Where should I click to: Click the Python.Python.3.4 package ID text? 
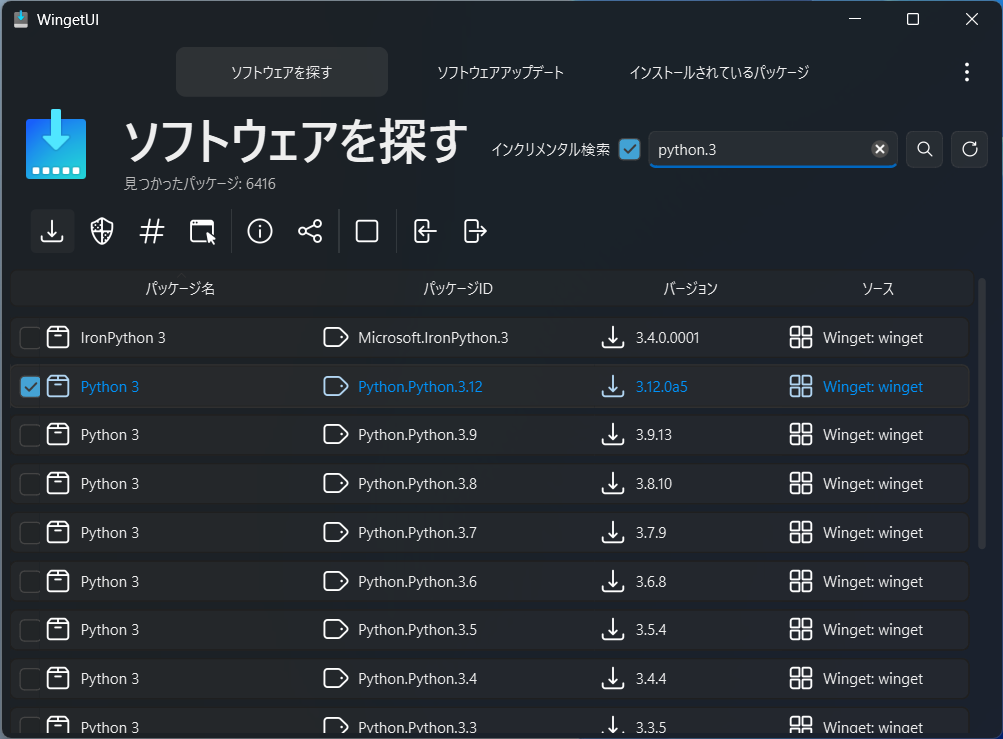pos(417,678)
